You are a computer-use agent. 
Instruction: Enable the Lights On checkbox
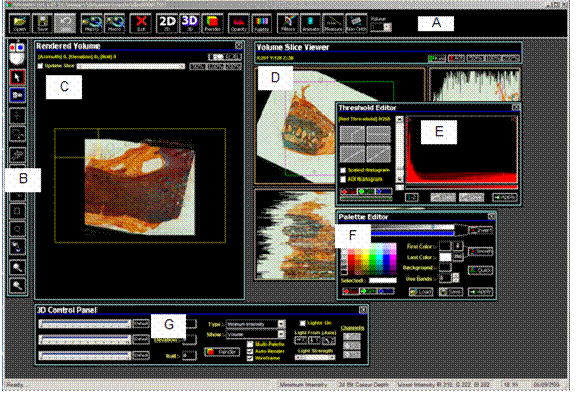pos(303,323)
